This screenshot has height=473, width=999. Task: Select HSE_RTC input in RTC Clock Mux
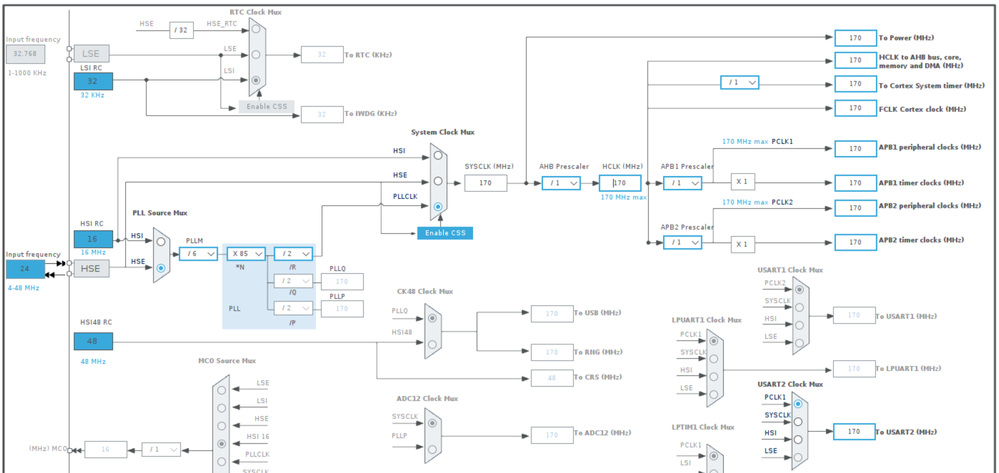[x=256, y=30]
